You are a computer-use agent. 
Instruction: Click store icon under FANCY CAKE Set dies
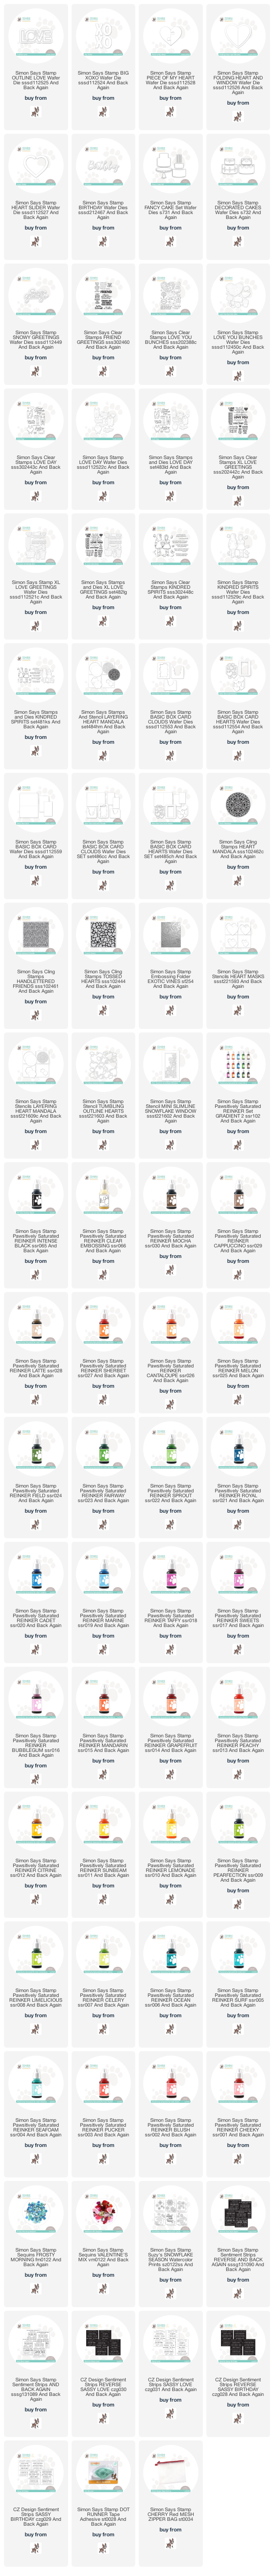click(x=170, y=241)
